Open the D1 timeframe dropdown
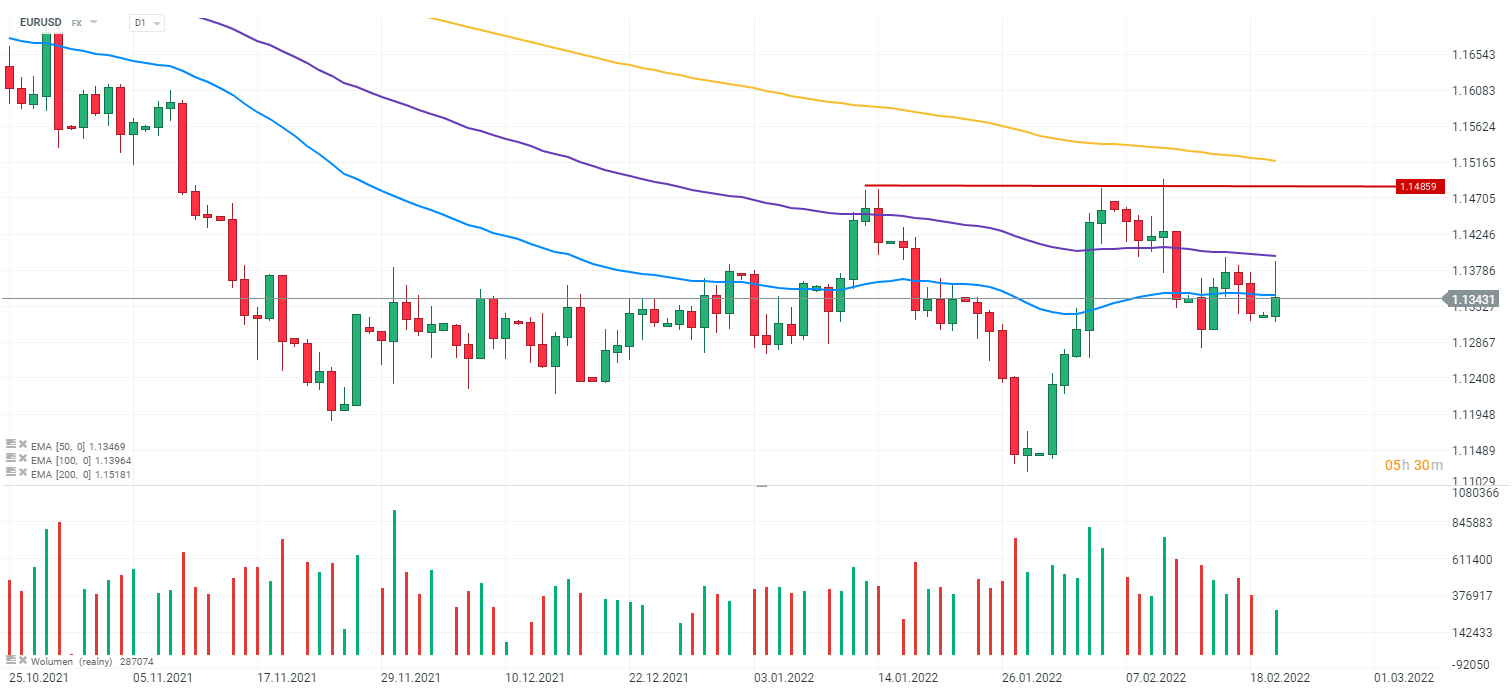This screenshot has height=693, width=1512. (147, 22)
